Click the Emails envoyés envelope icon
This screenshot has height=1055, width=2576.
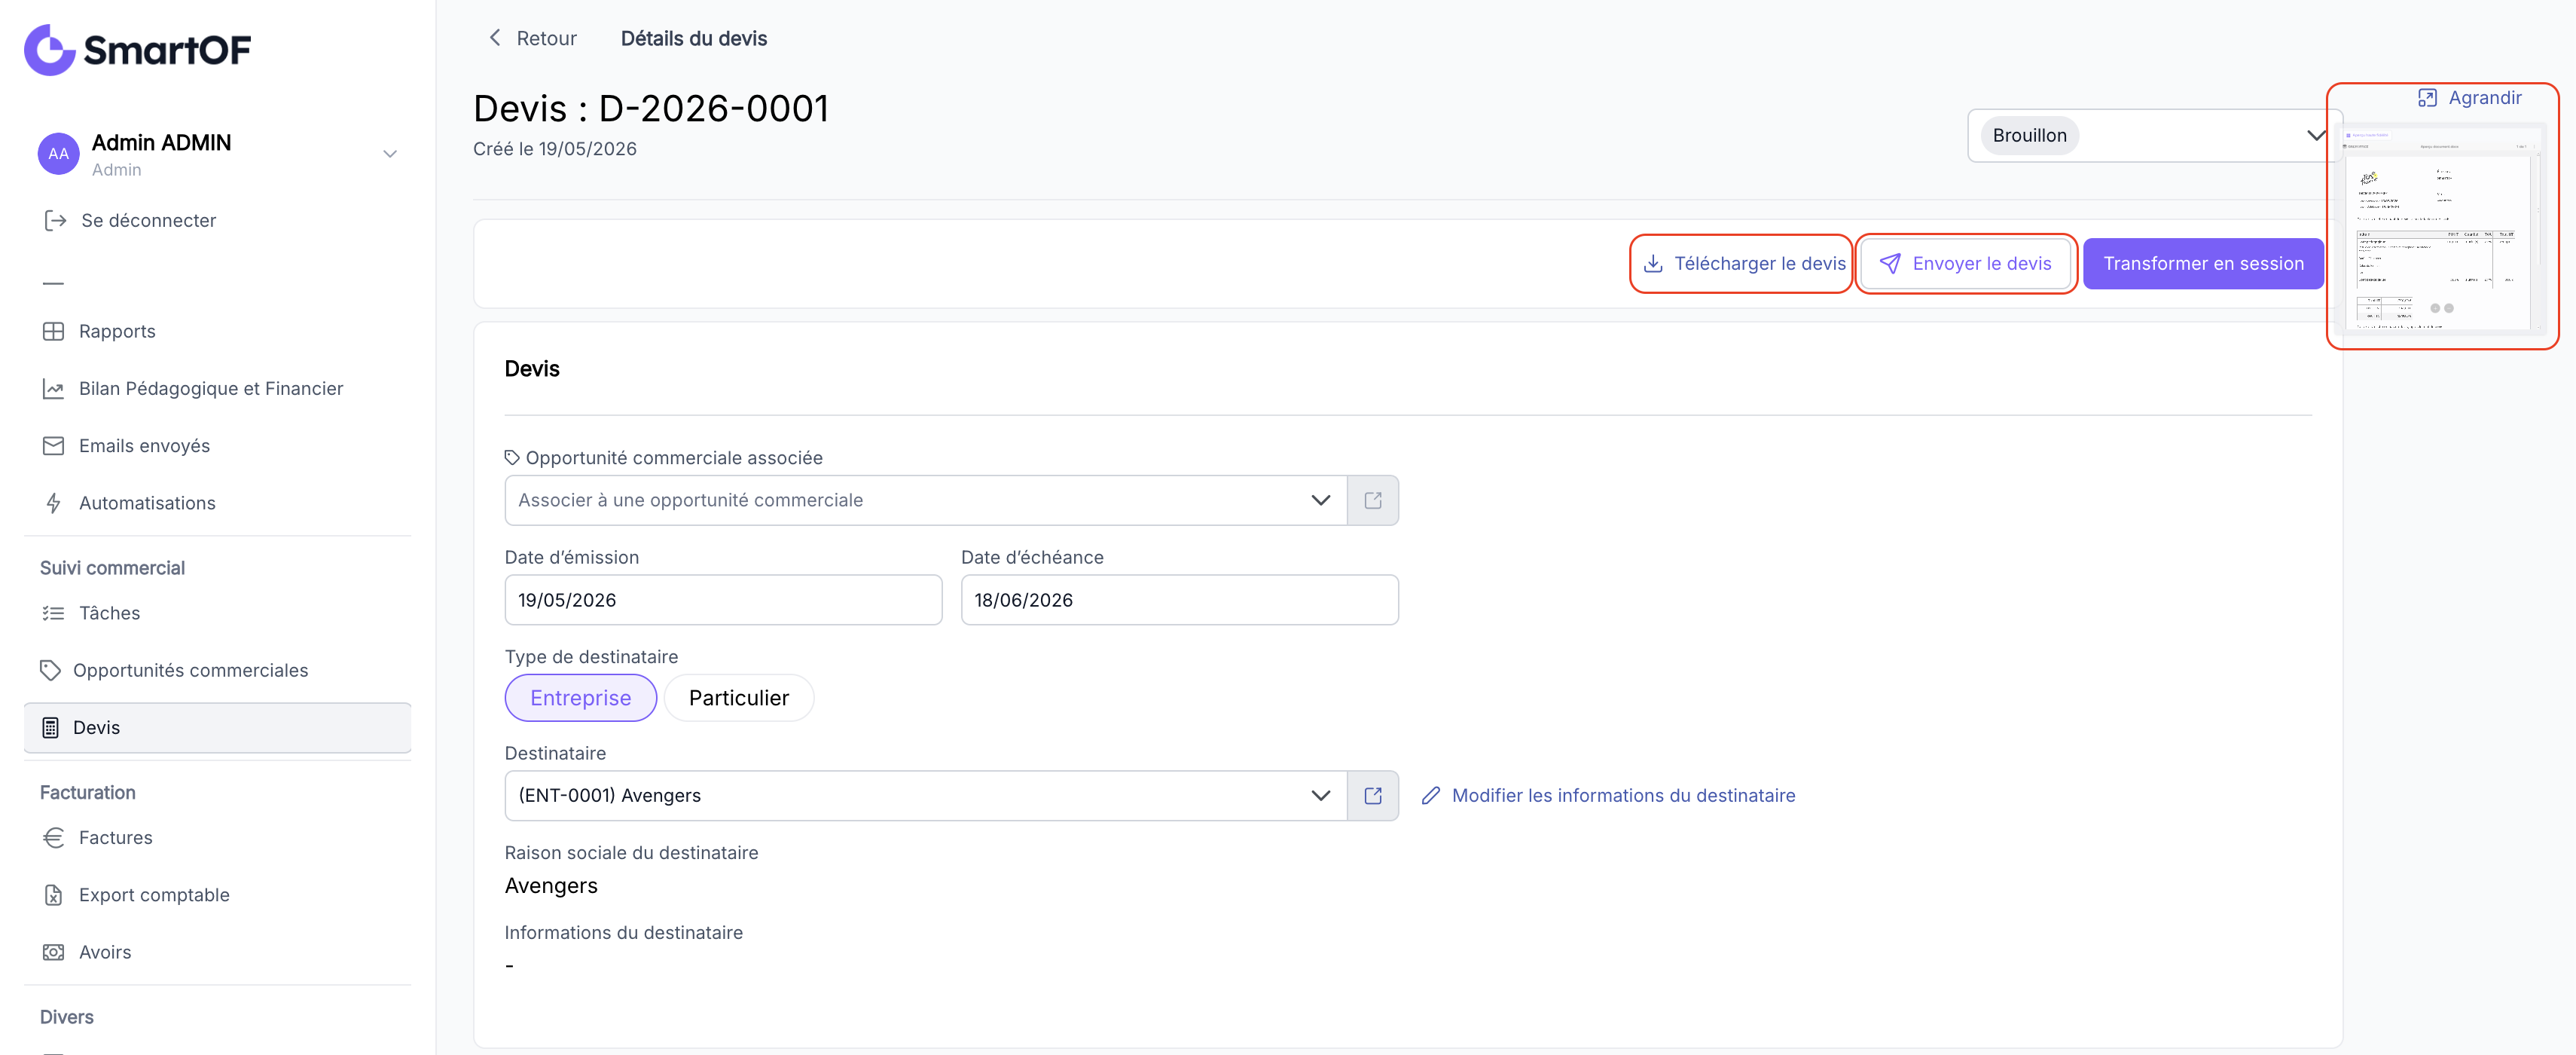pos(53,446)
